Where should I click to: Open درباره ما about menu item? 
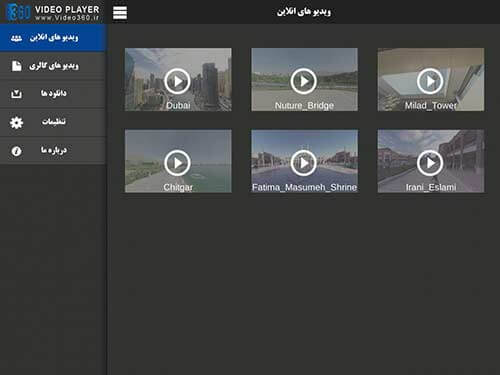point(53,151)
